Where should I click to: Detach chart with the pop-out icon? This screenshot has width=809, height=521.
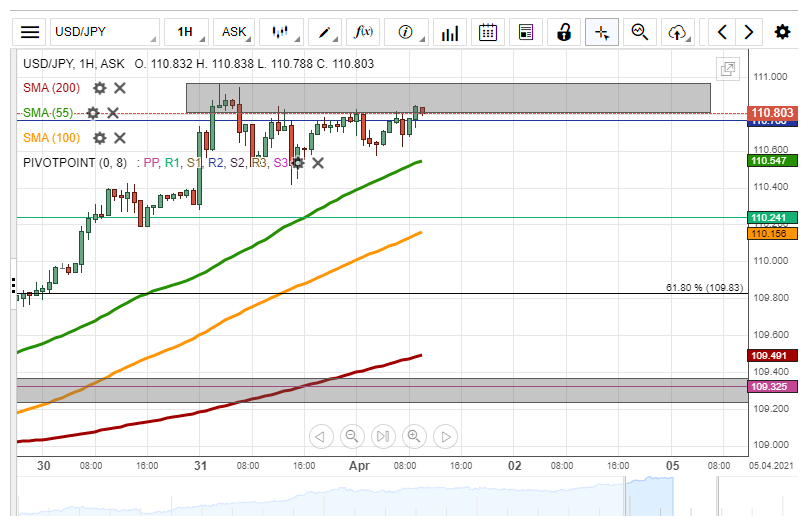[x=727, y=69]
